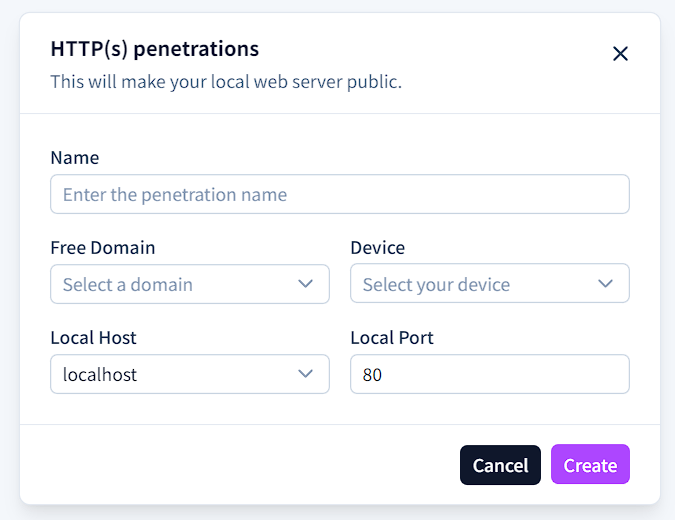Close the HTTP(s) penetrations dialog
The width and height of the screenshot is (675, 520).
(620, 54)
